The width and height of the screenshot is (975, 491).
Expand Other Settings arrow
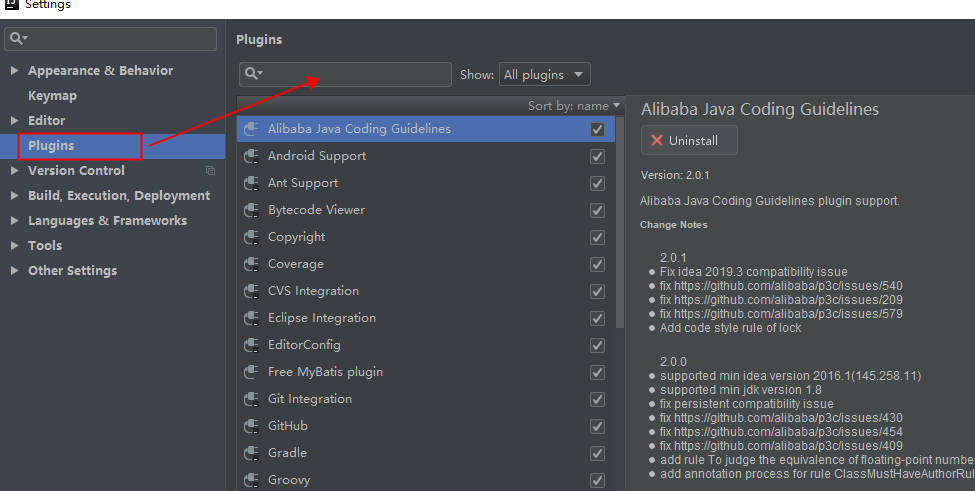(x=14, y=270)
